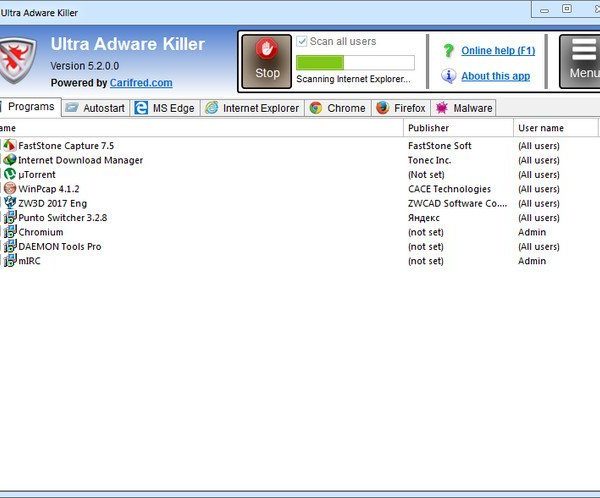Select the µTorrent entry name
The height and width of the screenshot is (498, 600).
[37, 175]
